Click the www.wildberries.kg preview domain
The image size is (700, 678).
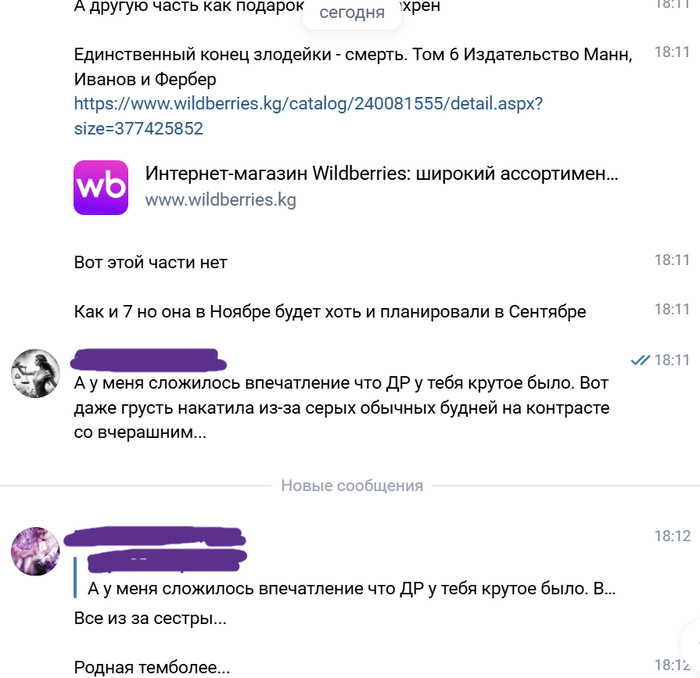[x=221, y=200]
